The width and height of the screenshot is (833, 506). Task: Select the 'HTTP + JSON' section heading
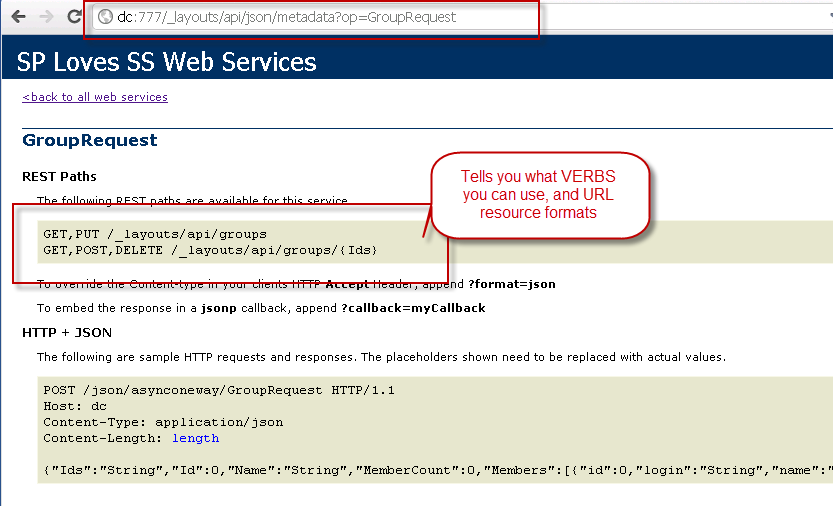coord(67,332)
